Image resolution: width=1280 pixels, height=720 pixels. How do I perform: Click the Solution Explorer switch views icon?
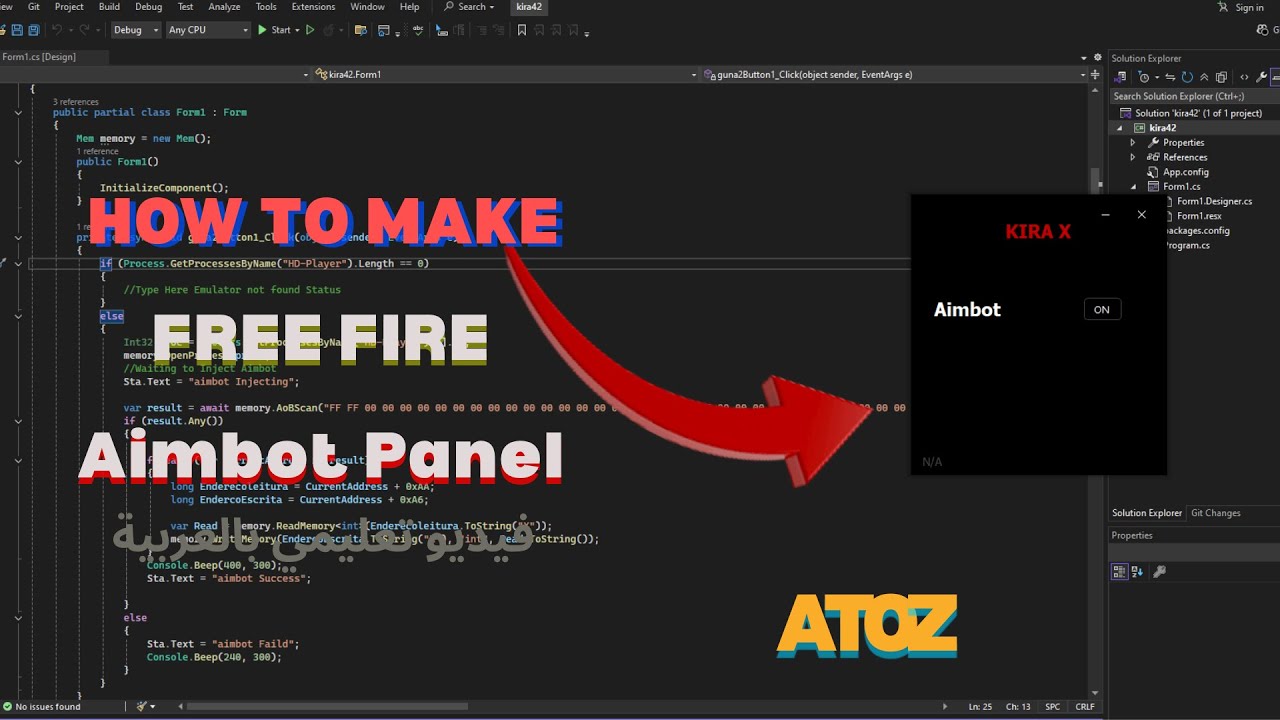1121,77
